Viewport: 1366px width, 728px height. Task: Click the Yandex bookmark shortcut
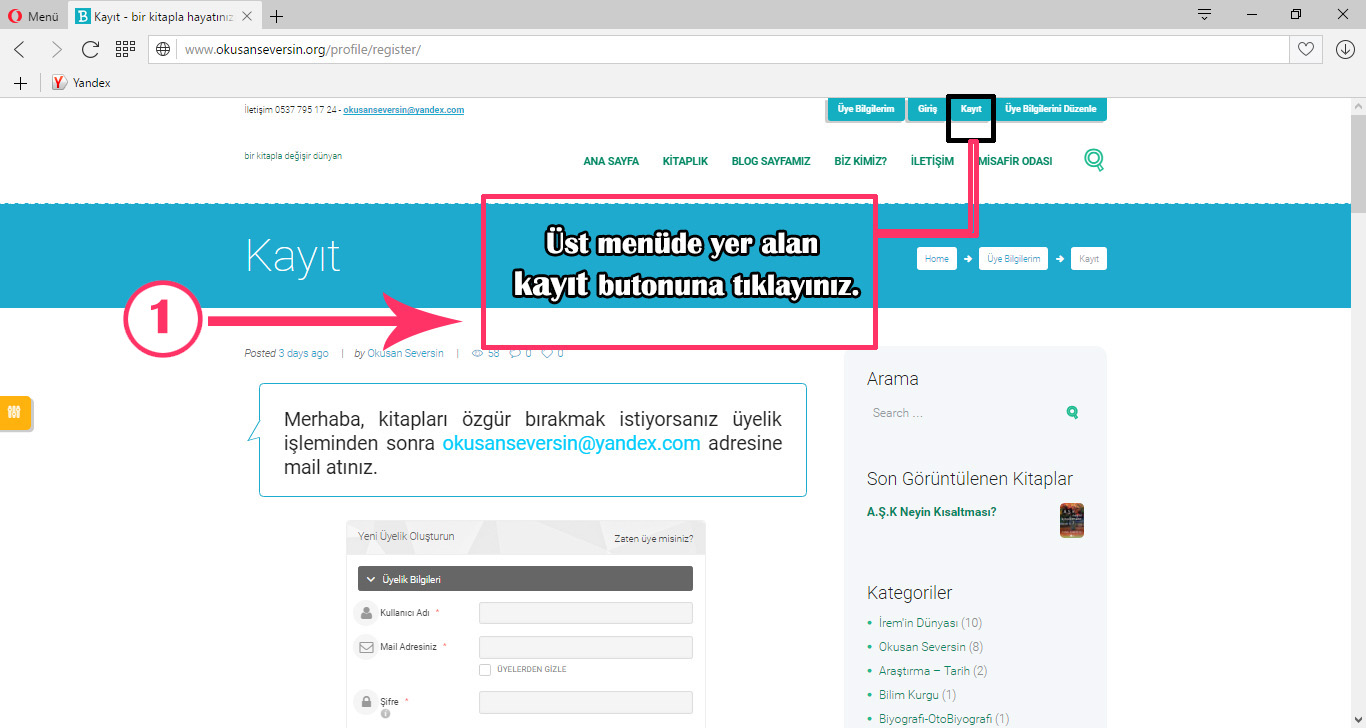82,83
